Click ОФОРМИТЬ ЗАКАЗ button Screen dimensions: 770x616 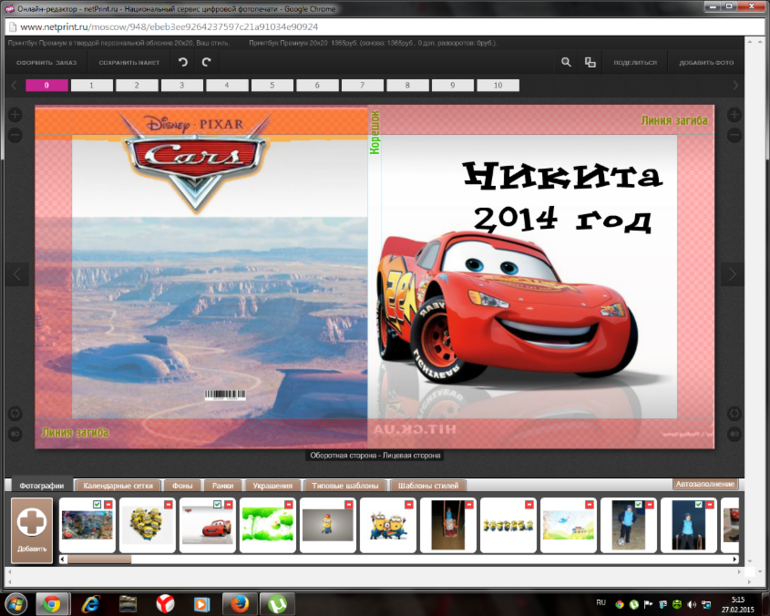pyautogui.click(x=46, y=62)
